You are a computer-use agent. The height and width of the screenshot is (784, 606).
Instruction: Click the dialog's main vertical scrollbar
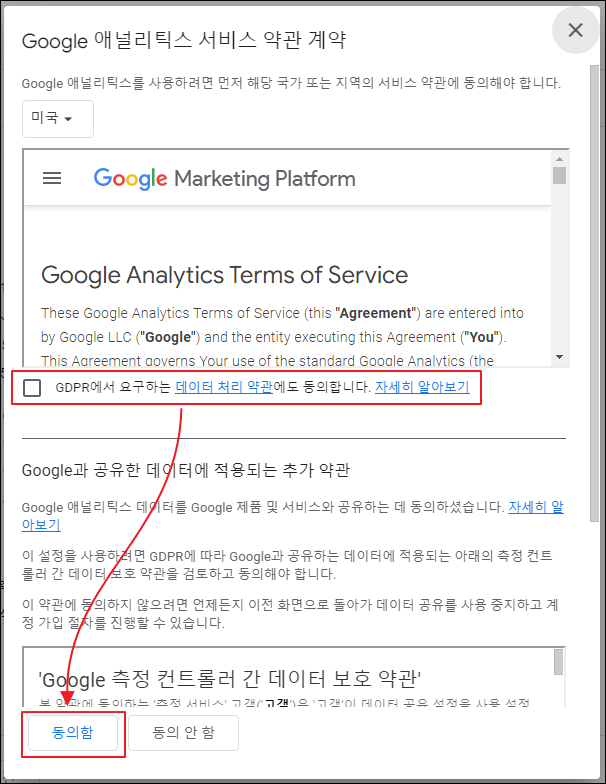(x=594, y=293)
